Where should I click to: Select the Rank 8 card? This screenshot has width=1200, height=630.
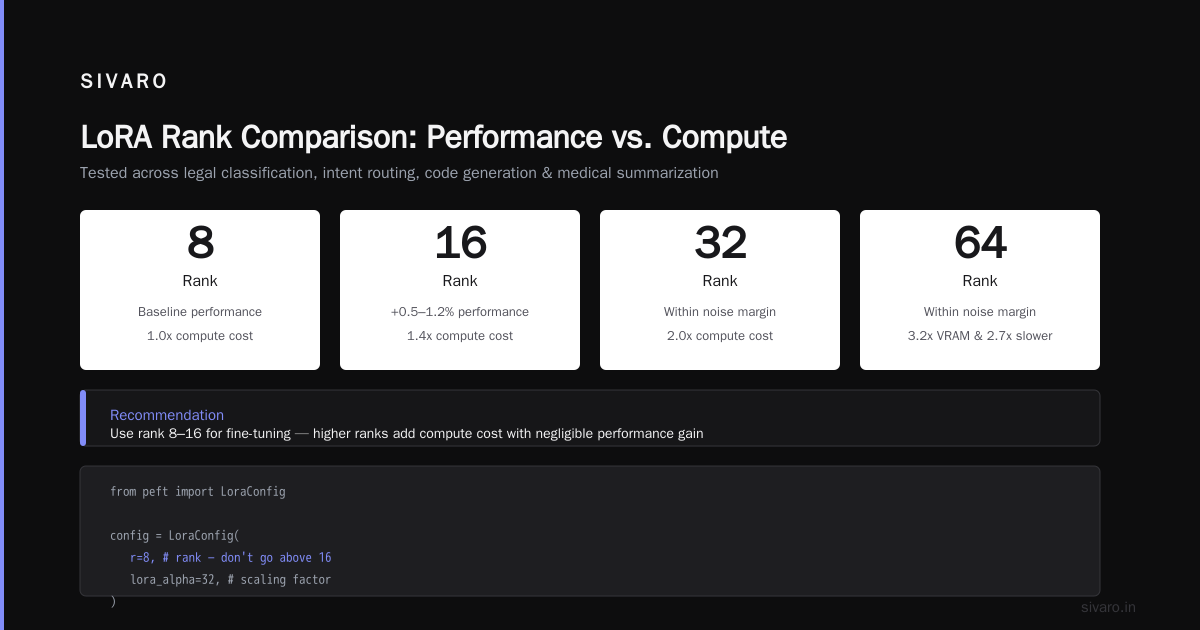200,290
